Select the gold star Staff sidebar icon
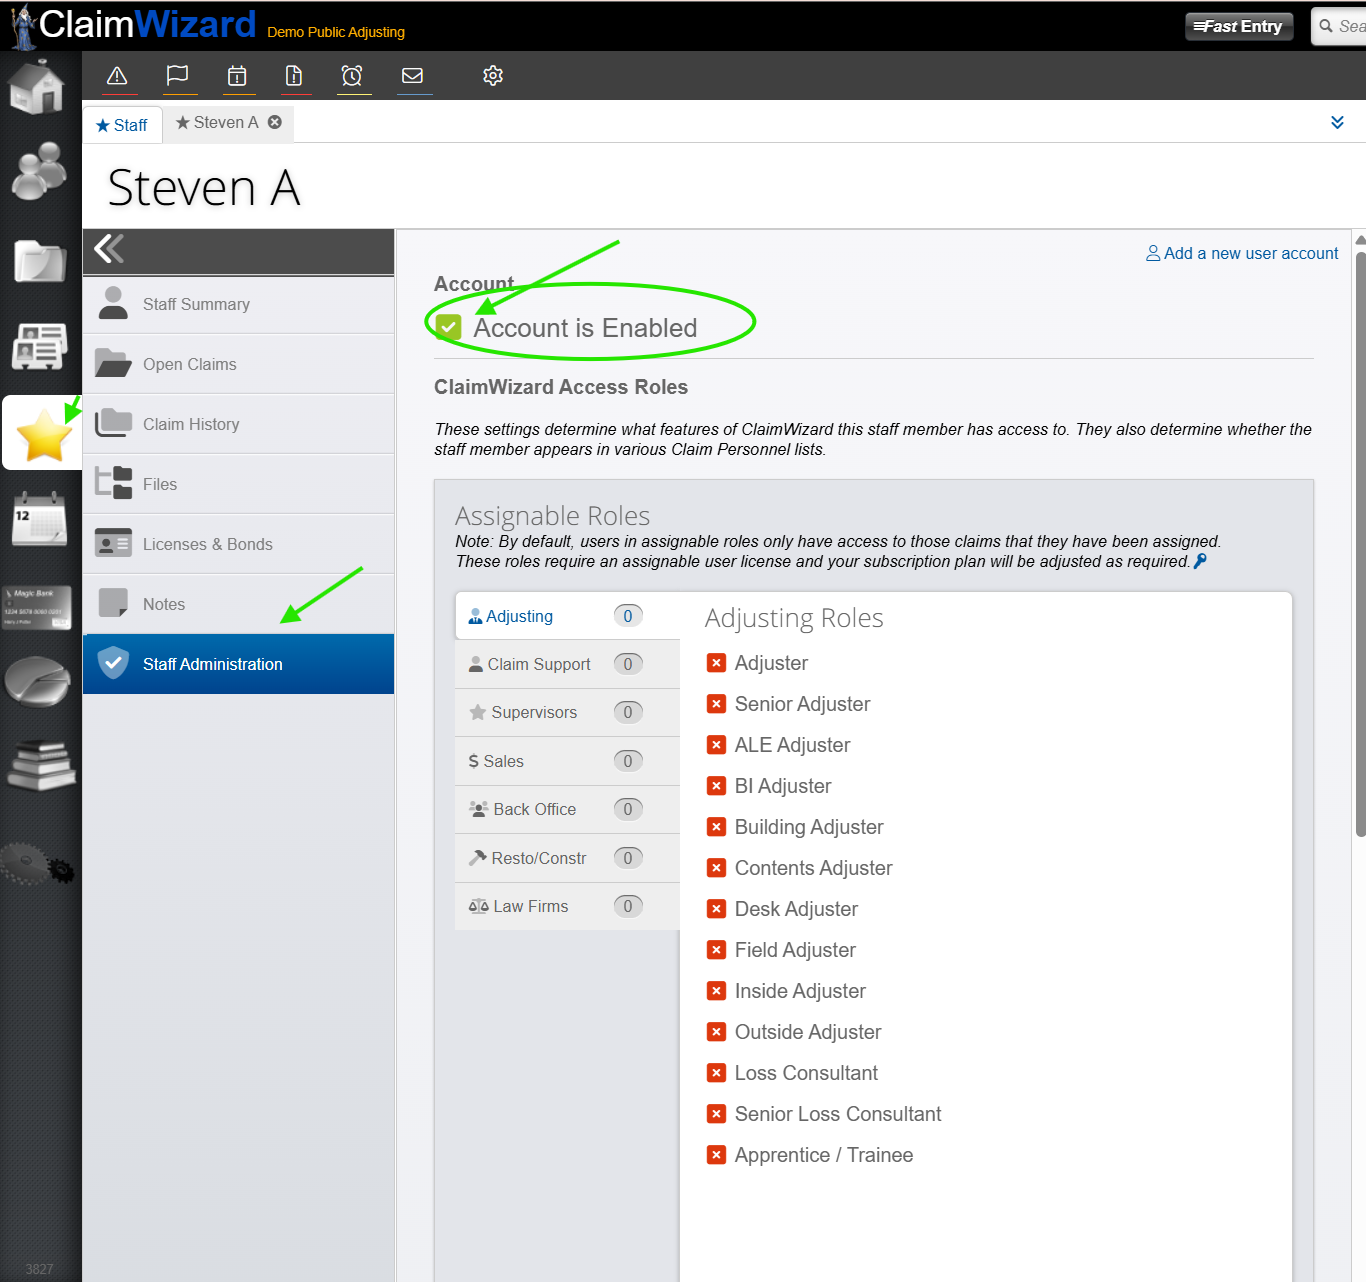 [44, 434]
